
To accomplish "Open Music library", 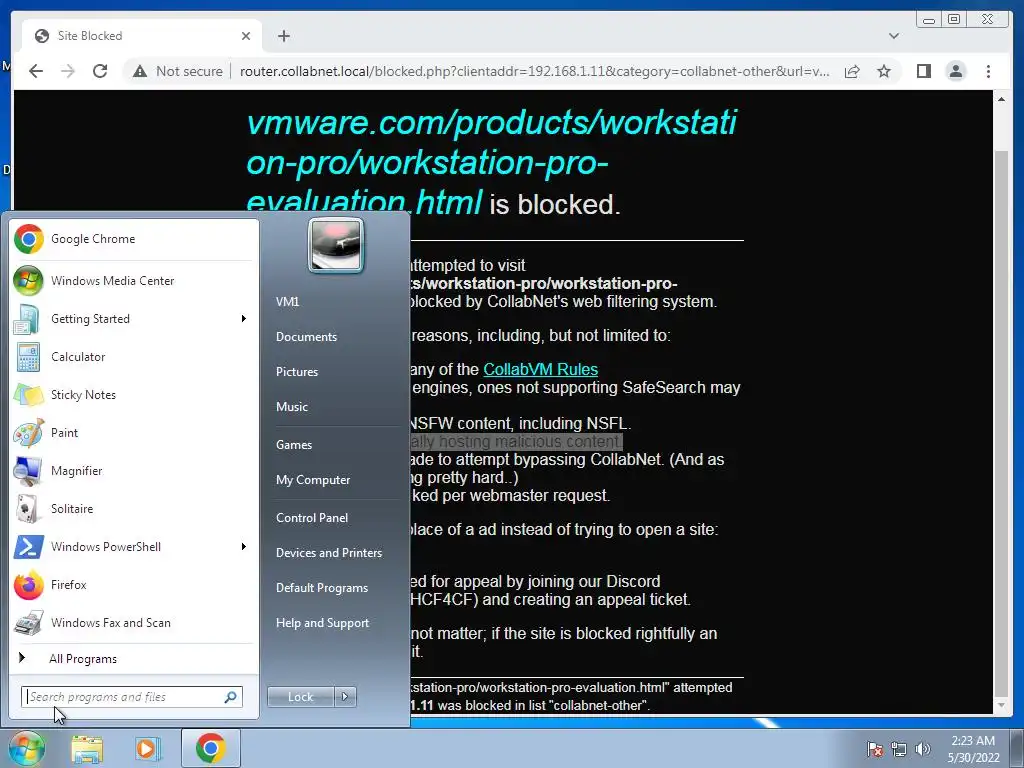I will pos(292,407).
